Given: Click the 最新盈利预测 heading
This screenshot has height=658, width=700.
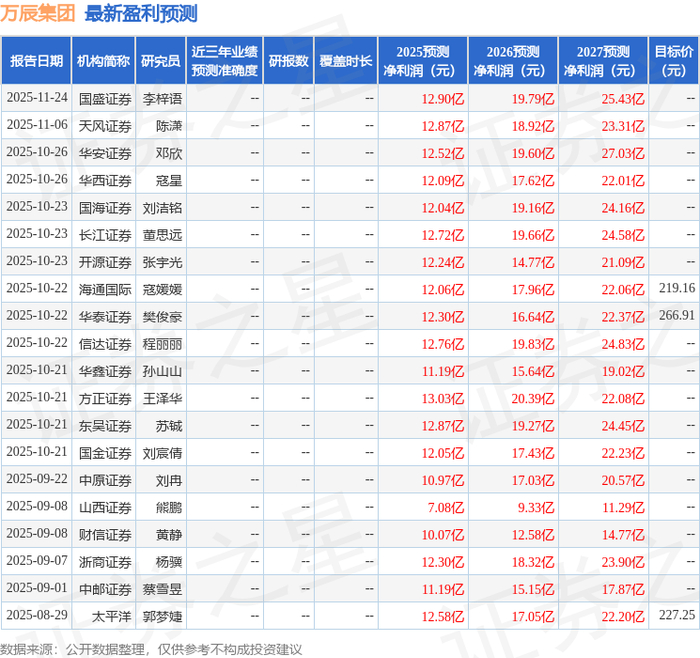Looking at the screenshot, I should pos(141,13).
